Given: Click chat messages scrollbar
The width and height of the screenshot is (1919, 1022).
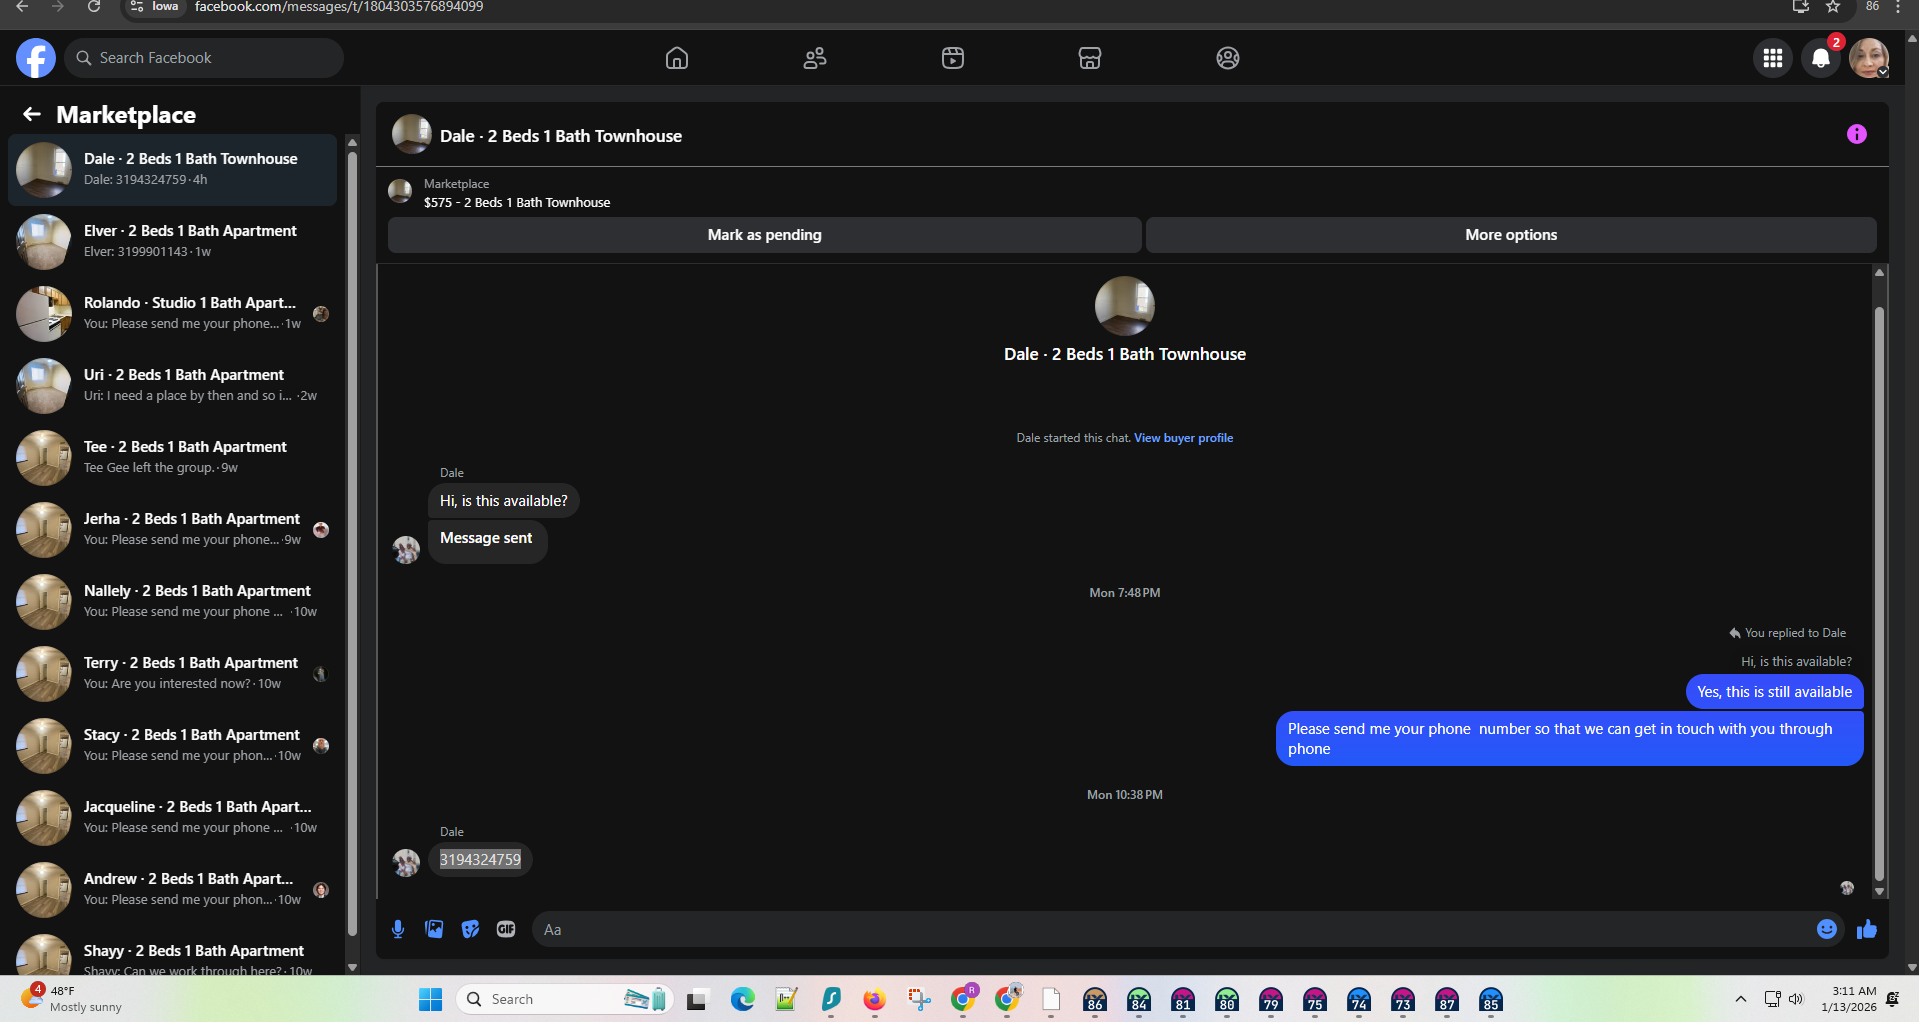Looking at the screenshot, I should pyautogui.click(x=1879, y=595).
